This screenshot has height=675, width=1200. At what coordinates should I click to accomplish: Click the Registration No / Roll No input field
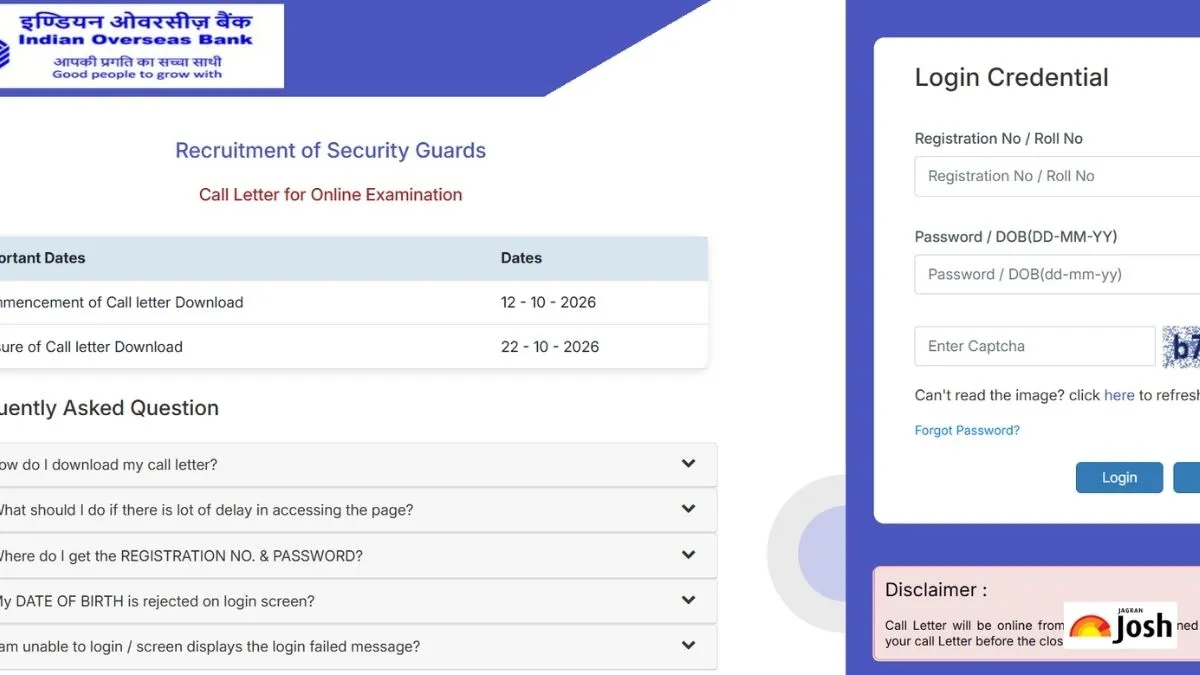click(x=1057, y=176)
